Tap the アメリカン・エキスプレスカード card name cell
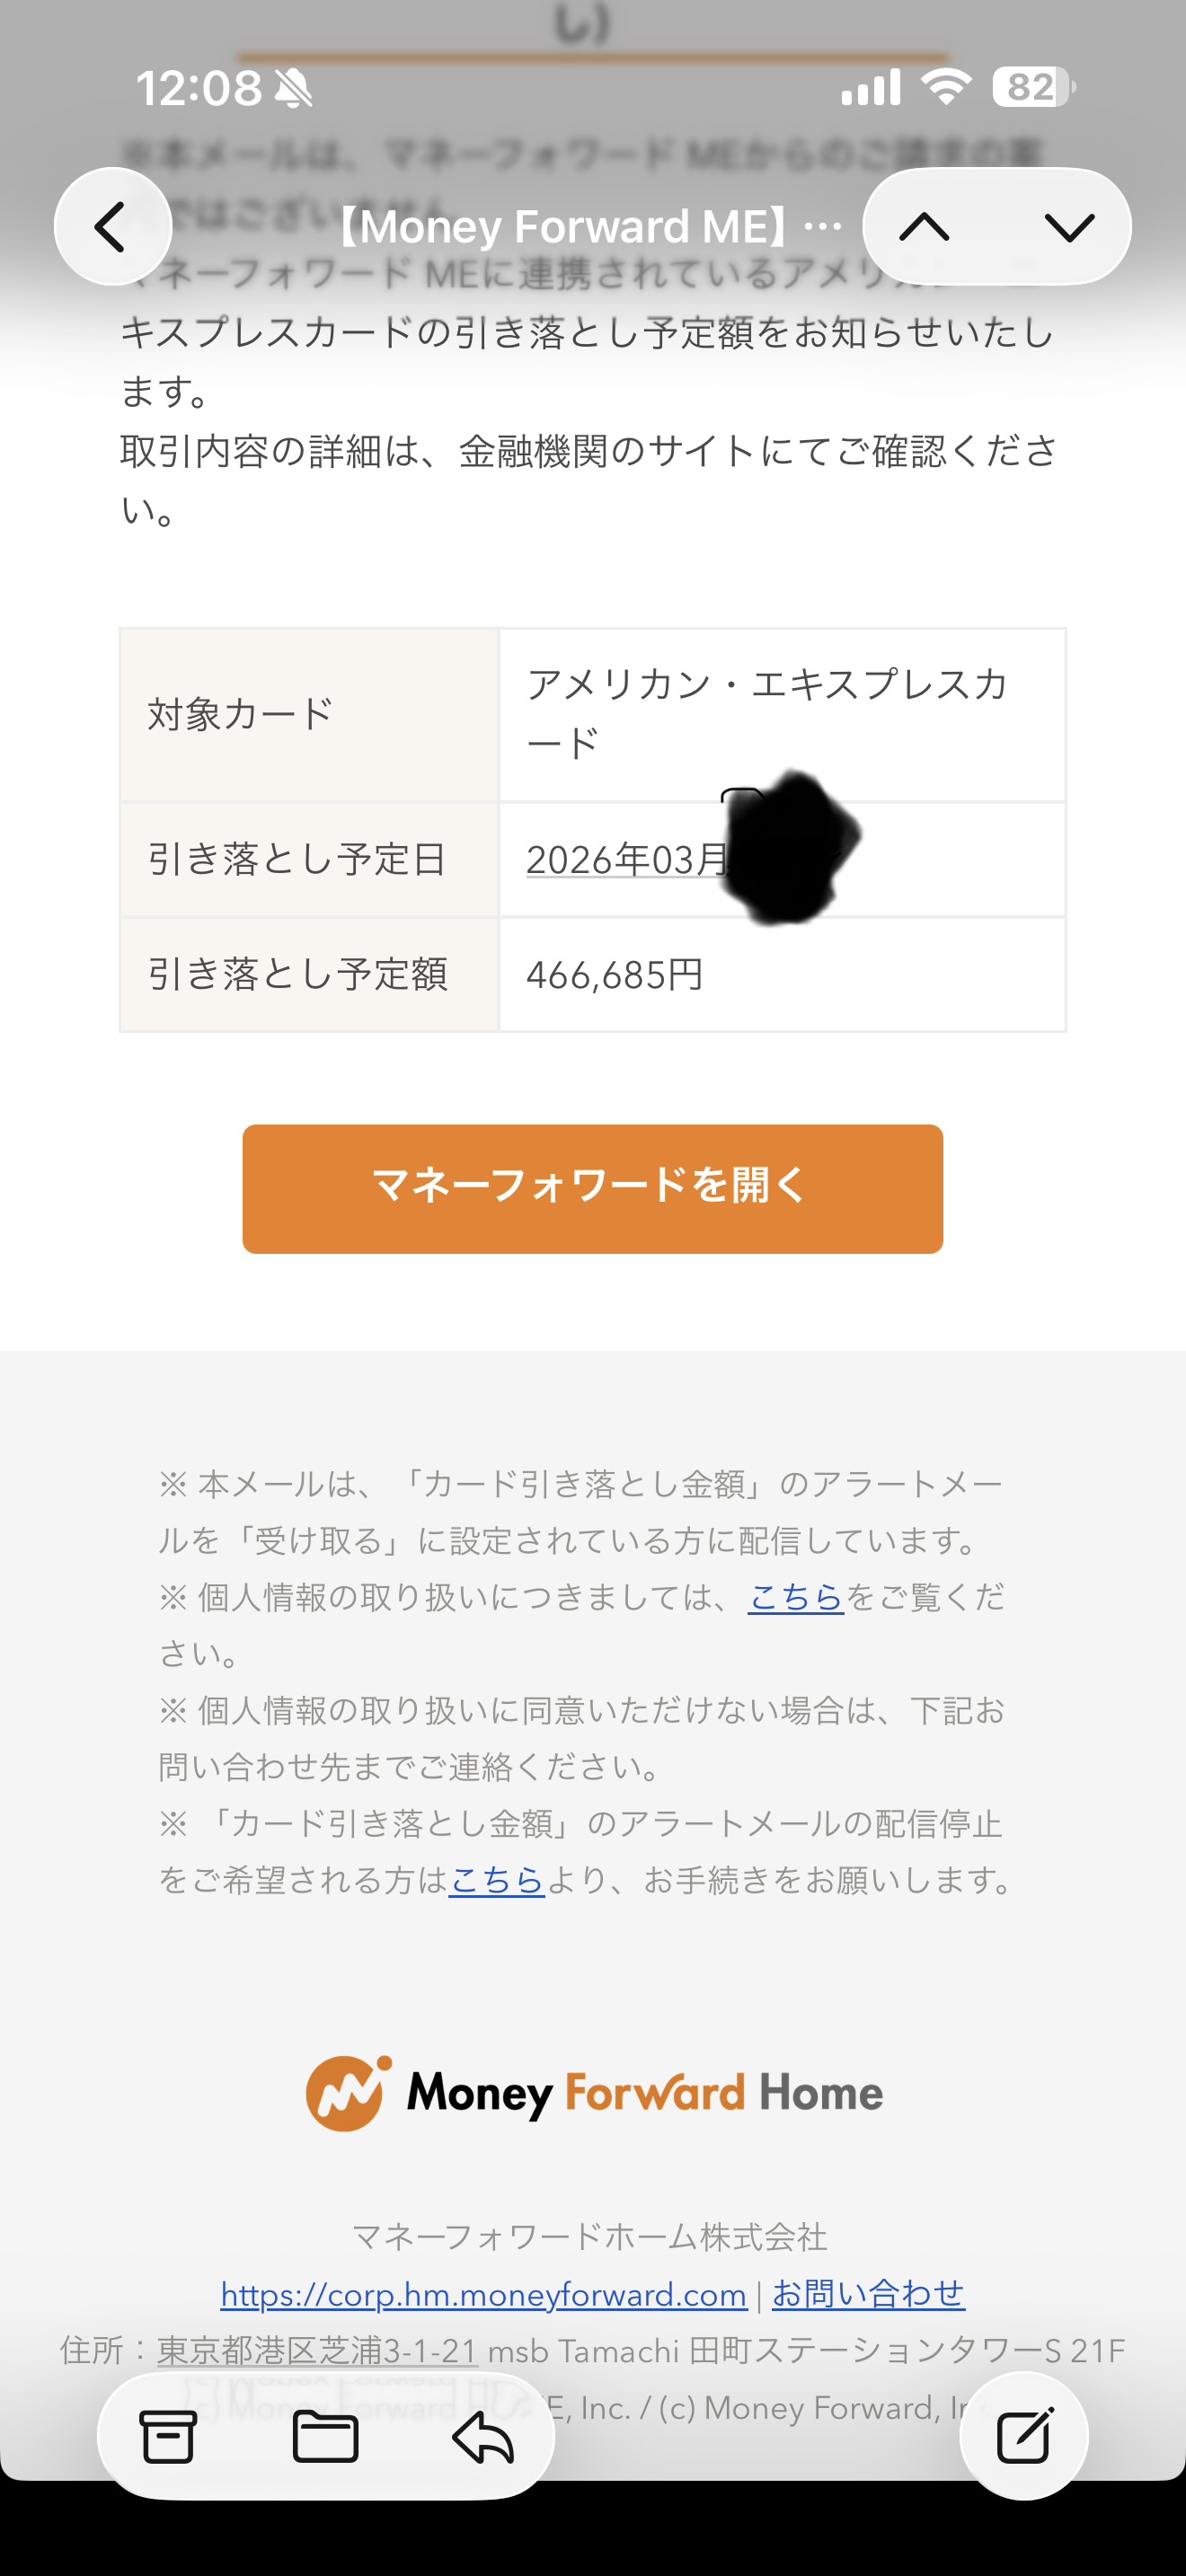 [766, 714]
